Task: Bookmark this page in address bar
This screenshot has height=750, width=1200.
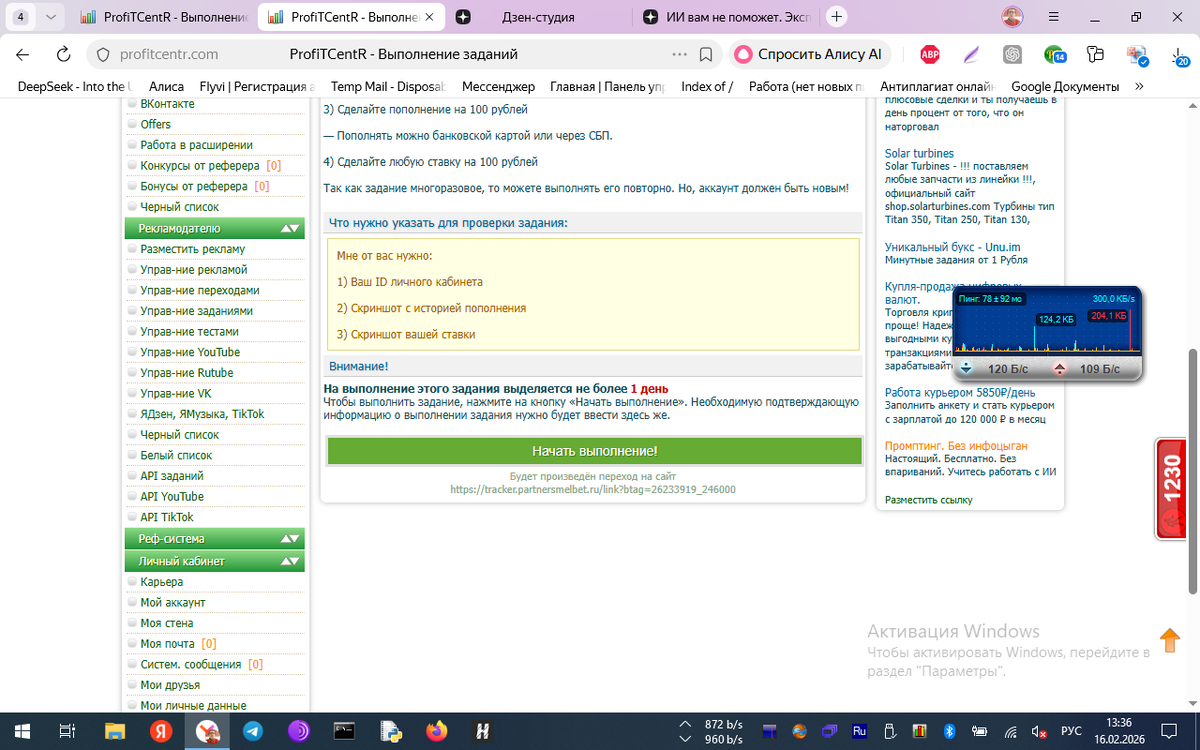Action: coord(706,55)
